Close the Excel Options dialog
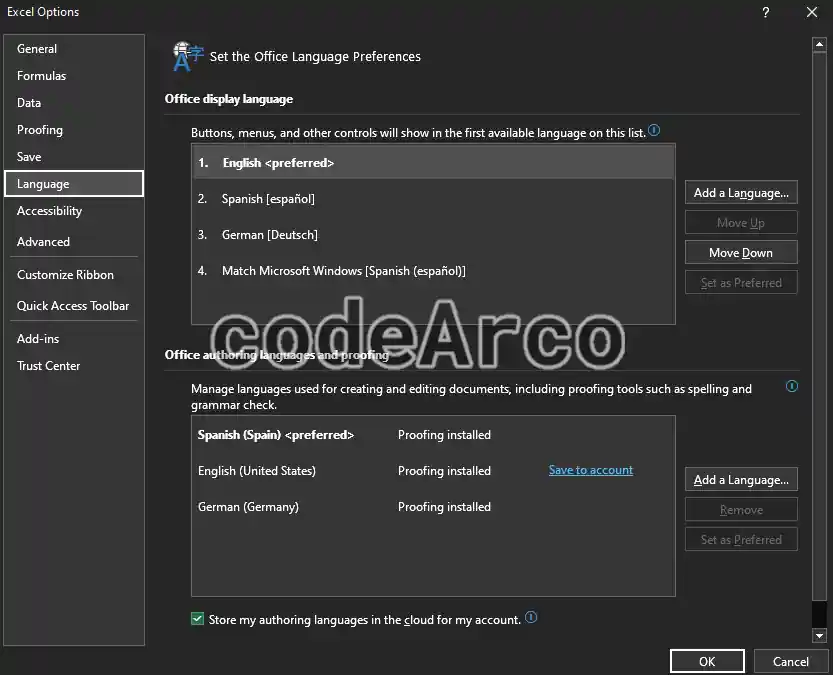 [x=812, y=12]
